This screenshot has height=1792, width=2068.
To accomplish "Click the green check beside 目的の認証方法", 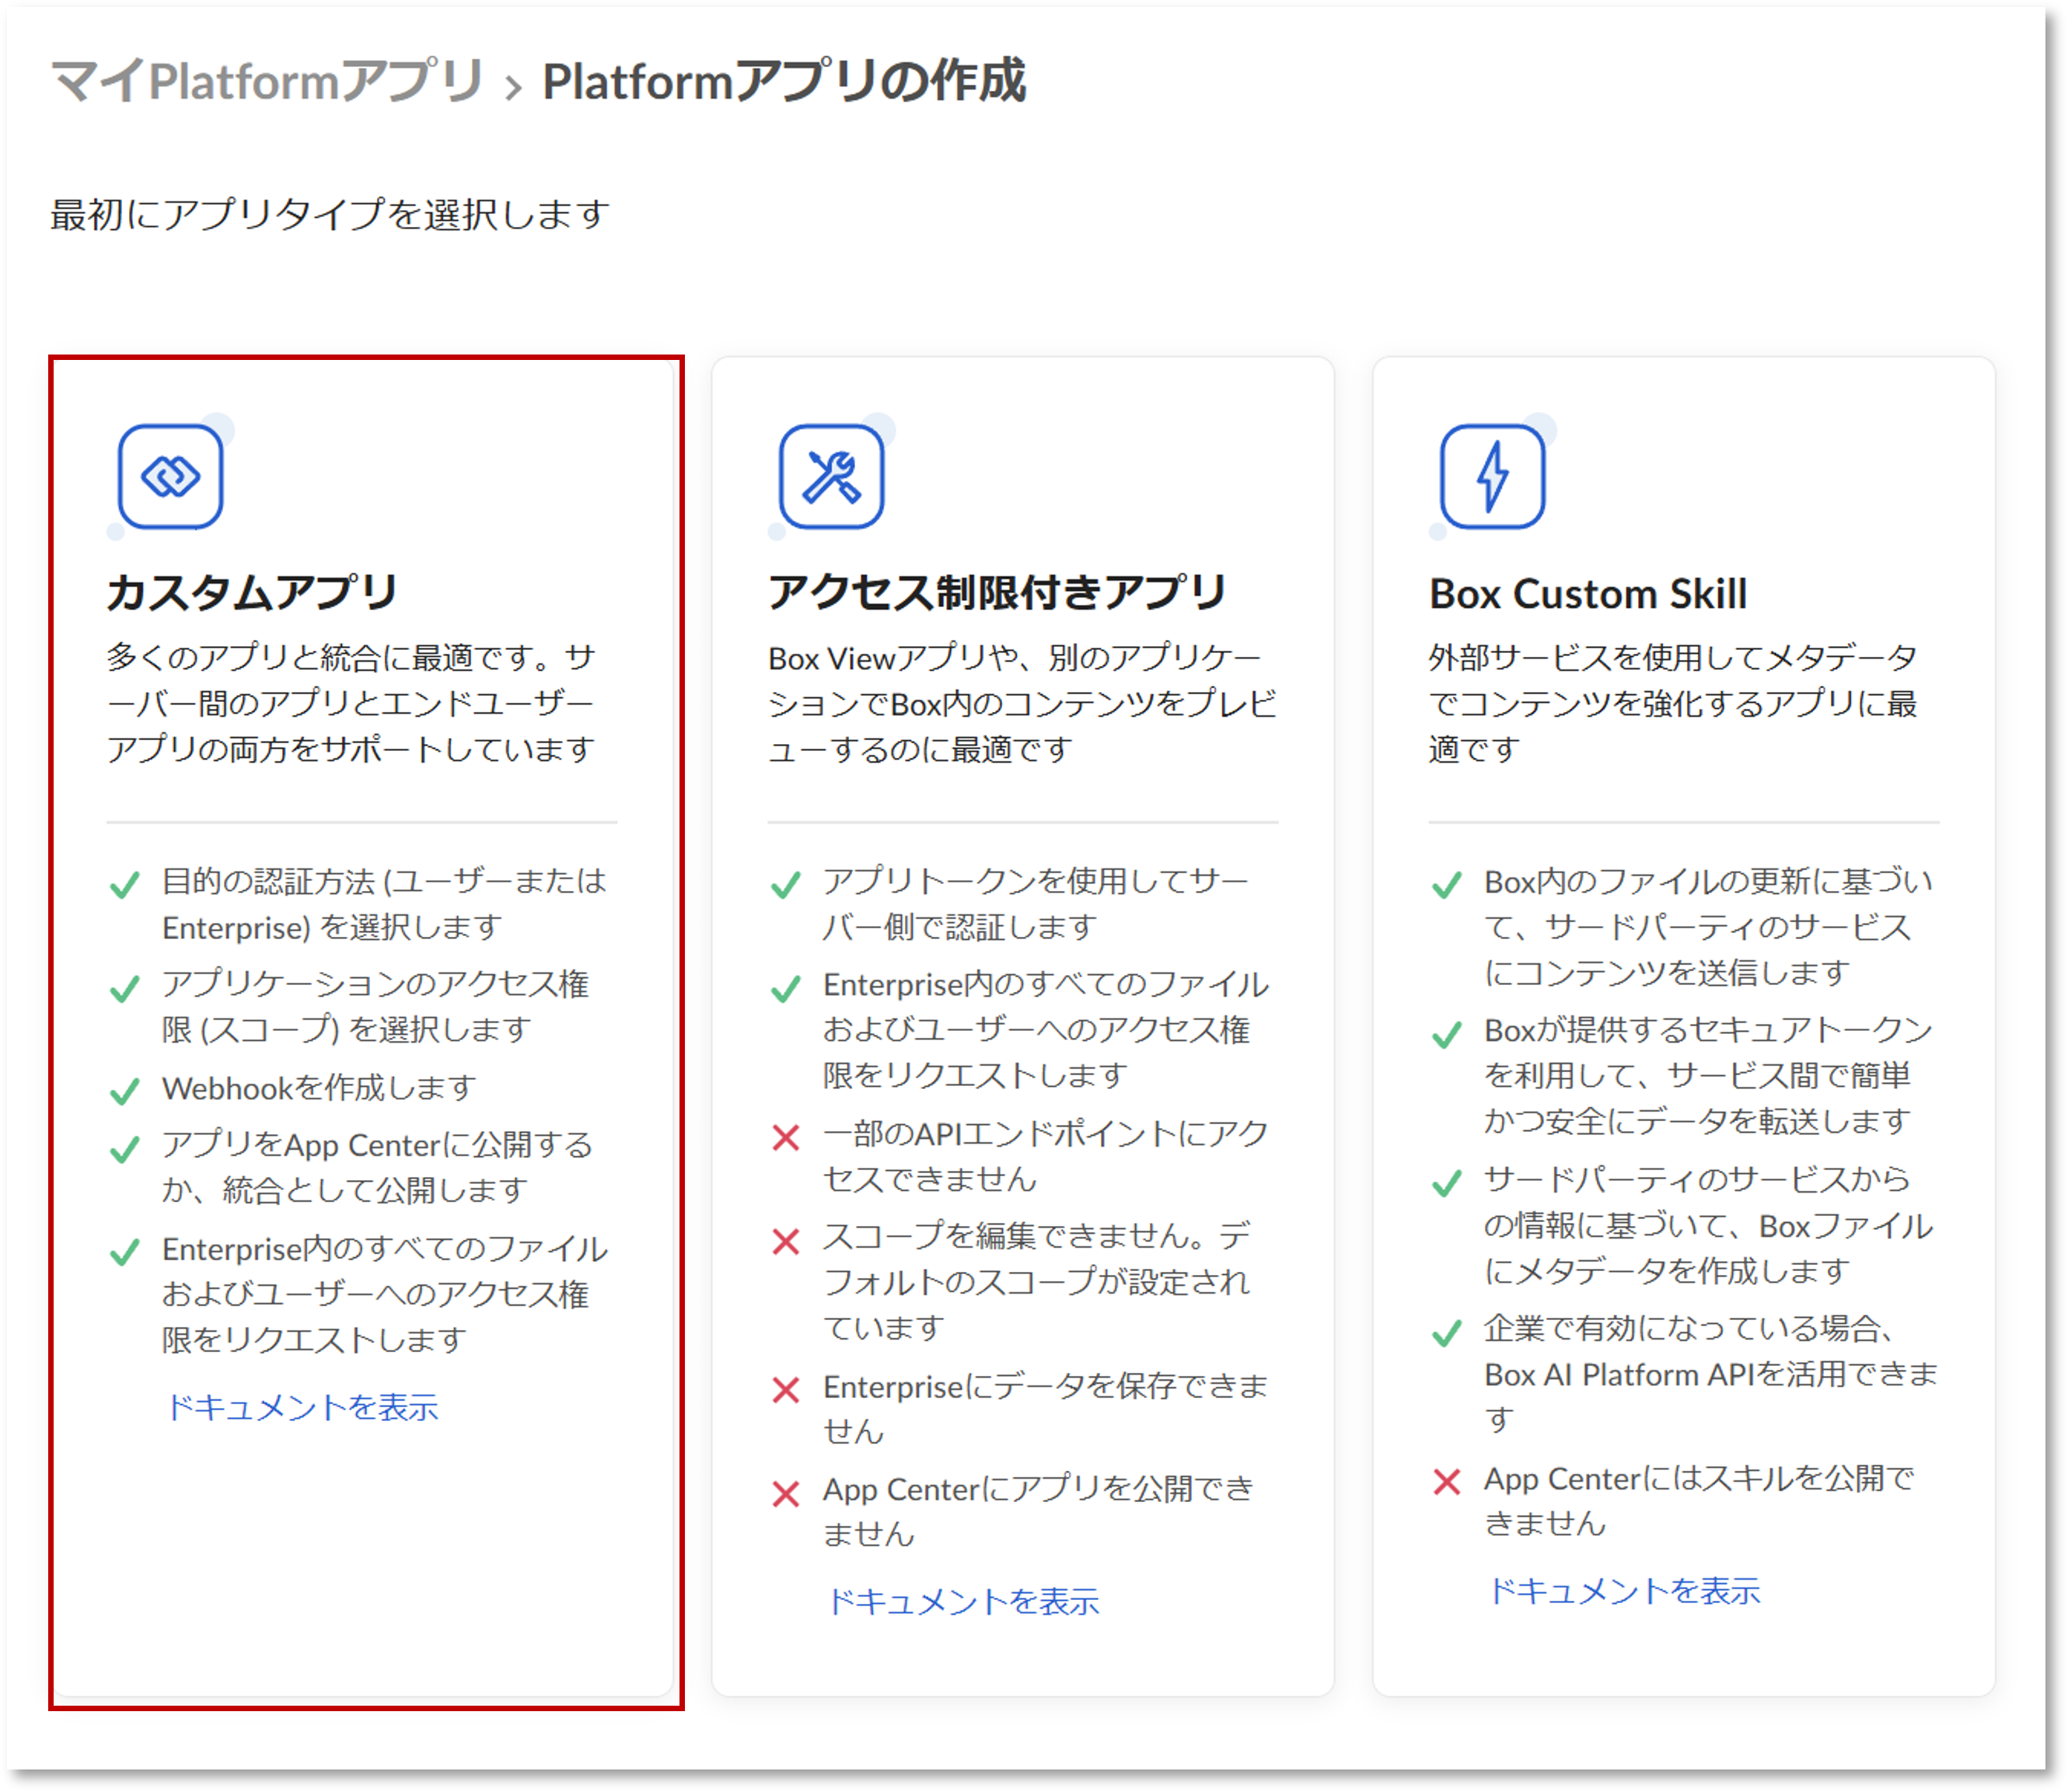I will (x=125, y=885).
